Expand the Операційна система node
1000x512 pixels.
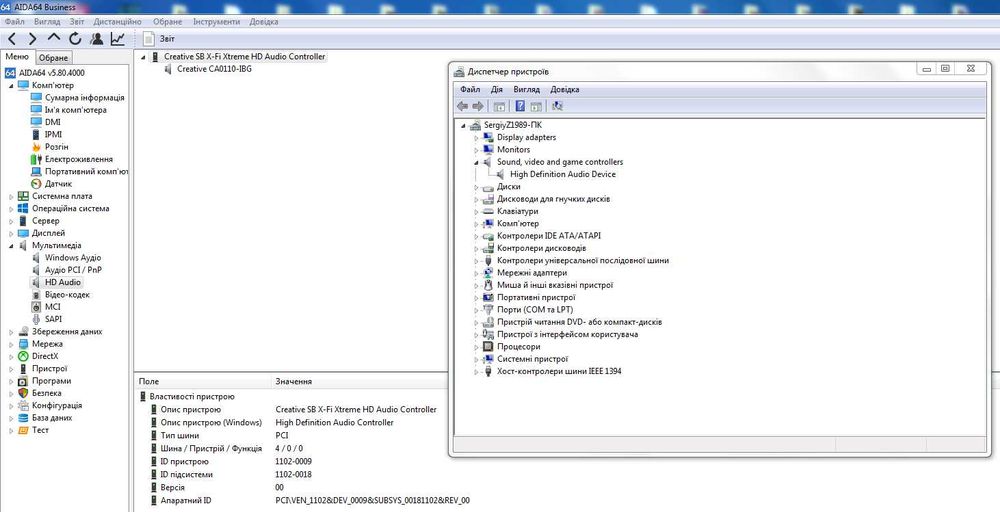click(11, 208)
